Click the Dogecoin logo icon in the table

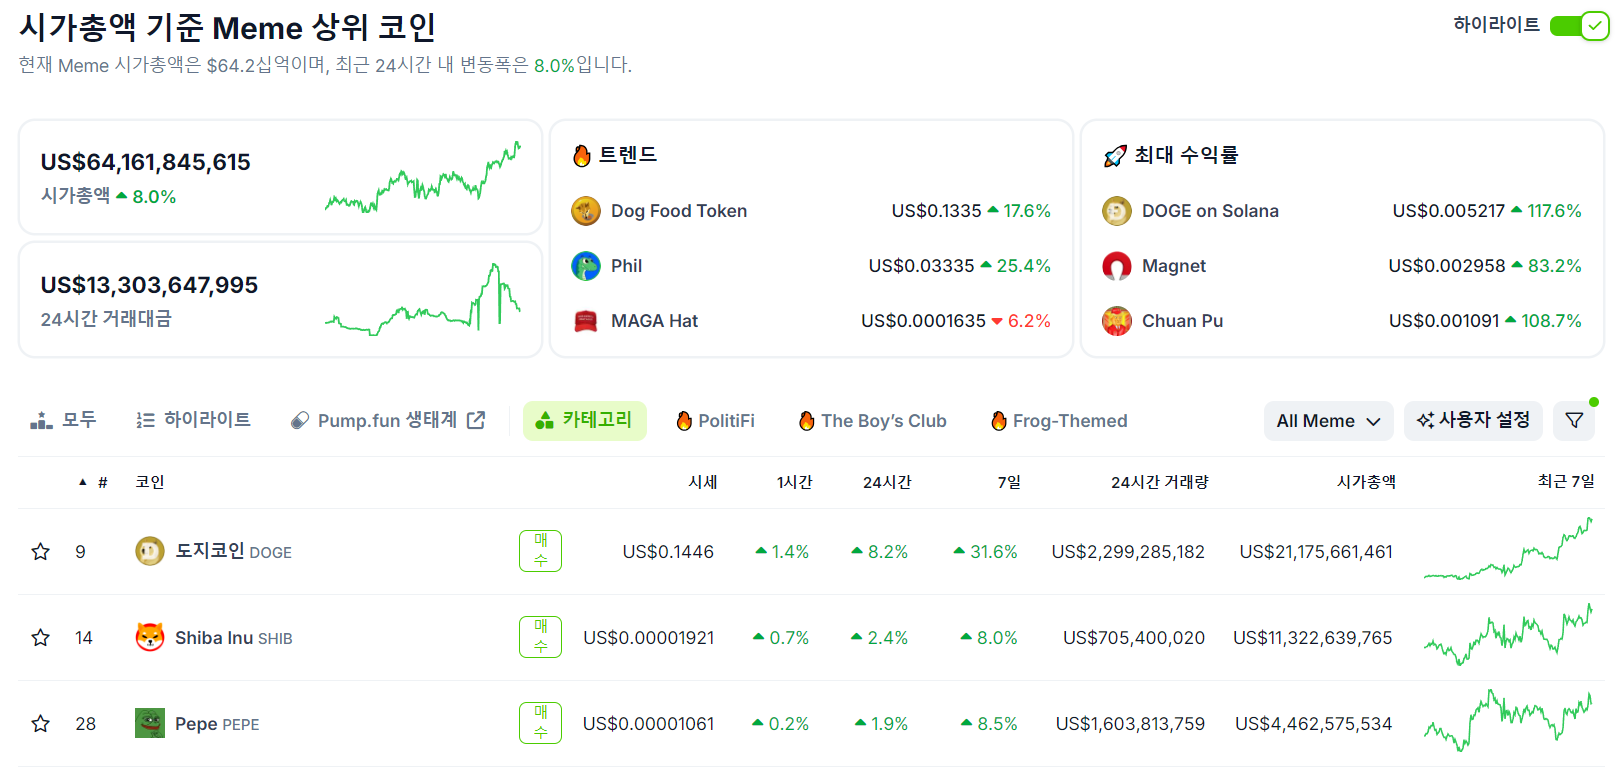click(x=150, y=551)
